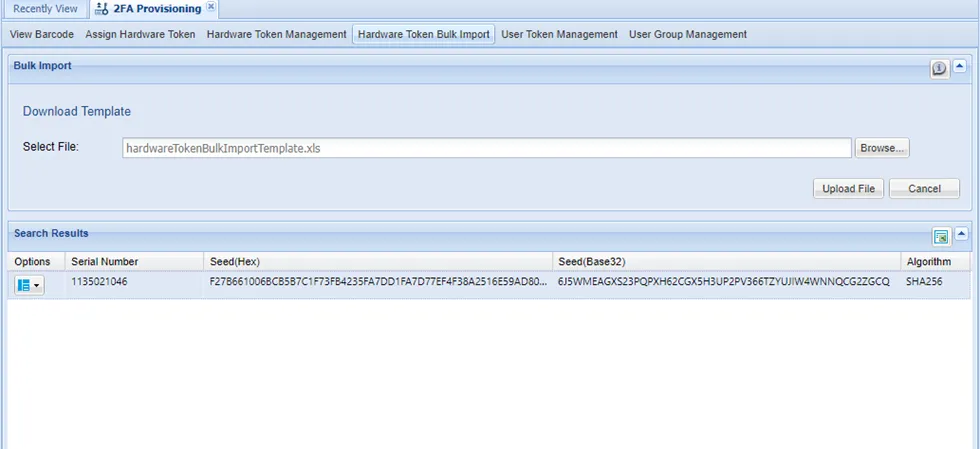The image size is (980, 449).
Task: Open the View Barcode section
Action: click(x=42, y=34)
